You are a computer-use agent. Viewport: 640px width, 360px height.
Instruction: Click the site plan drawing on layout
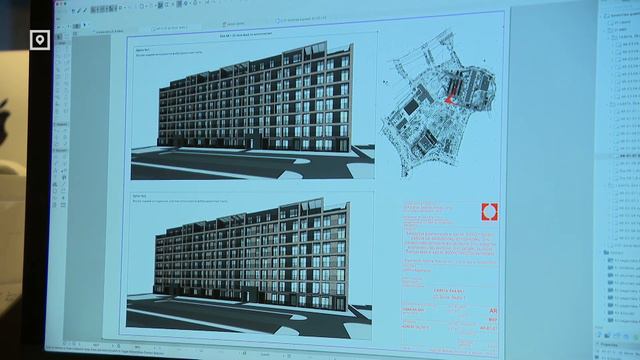tap(439, 104)
